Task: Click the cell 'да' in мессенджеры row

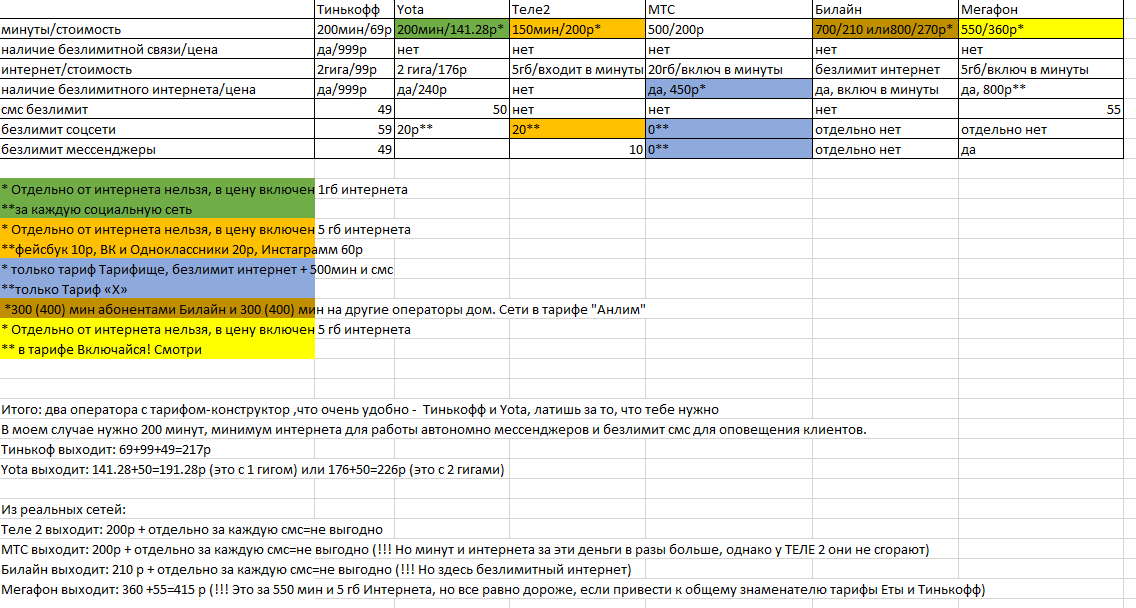Action: click(1041, 149)
